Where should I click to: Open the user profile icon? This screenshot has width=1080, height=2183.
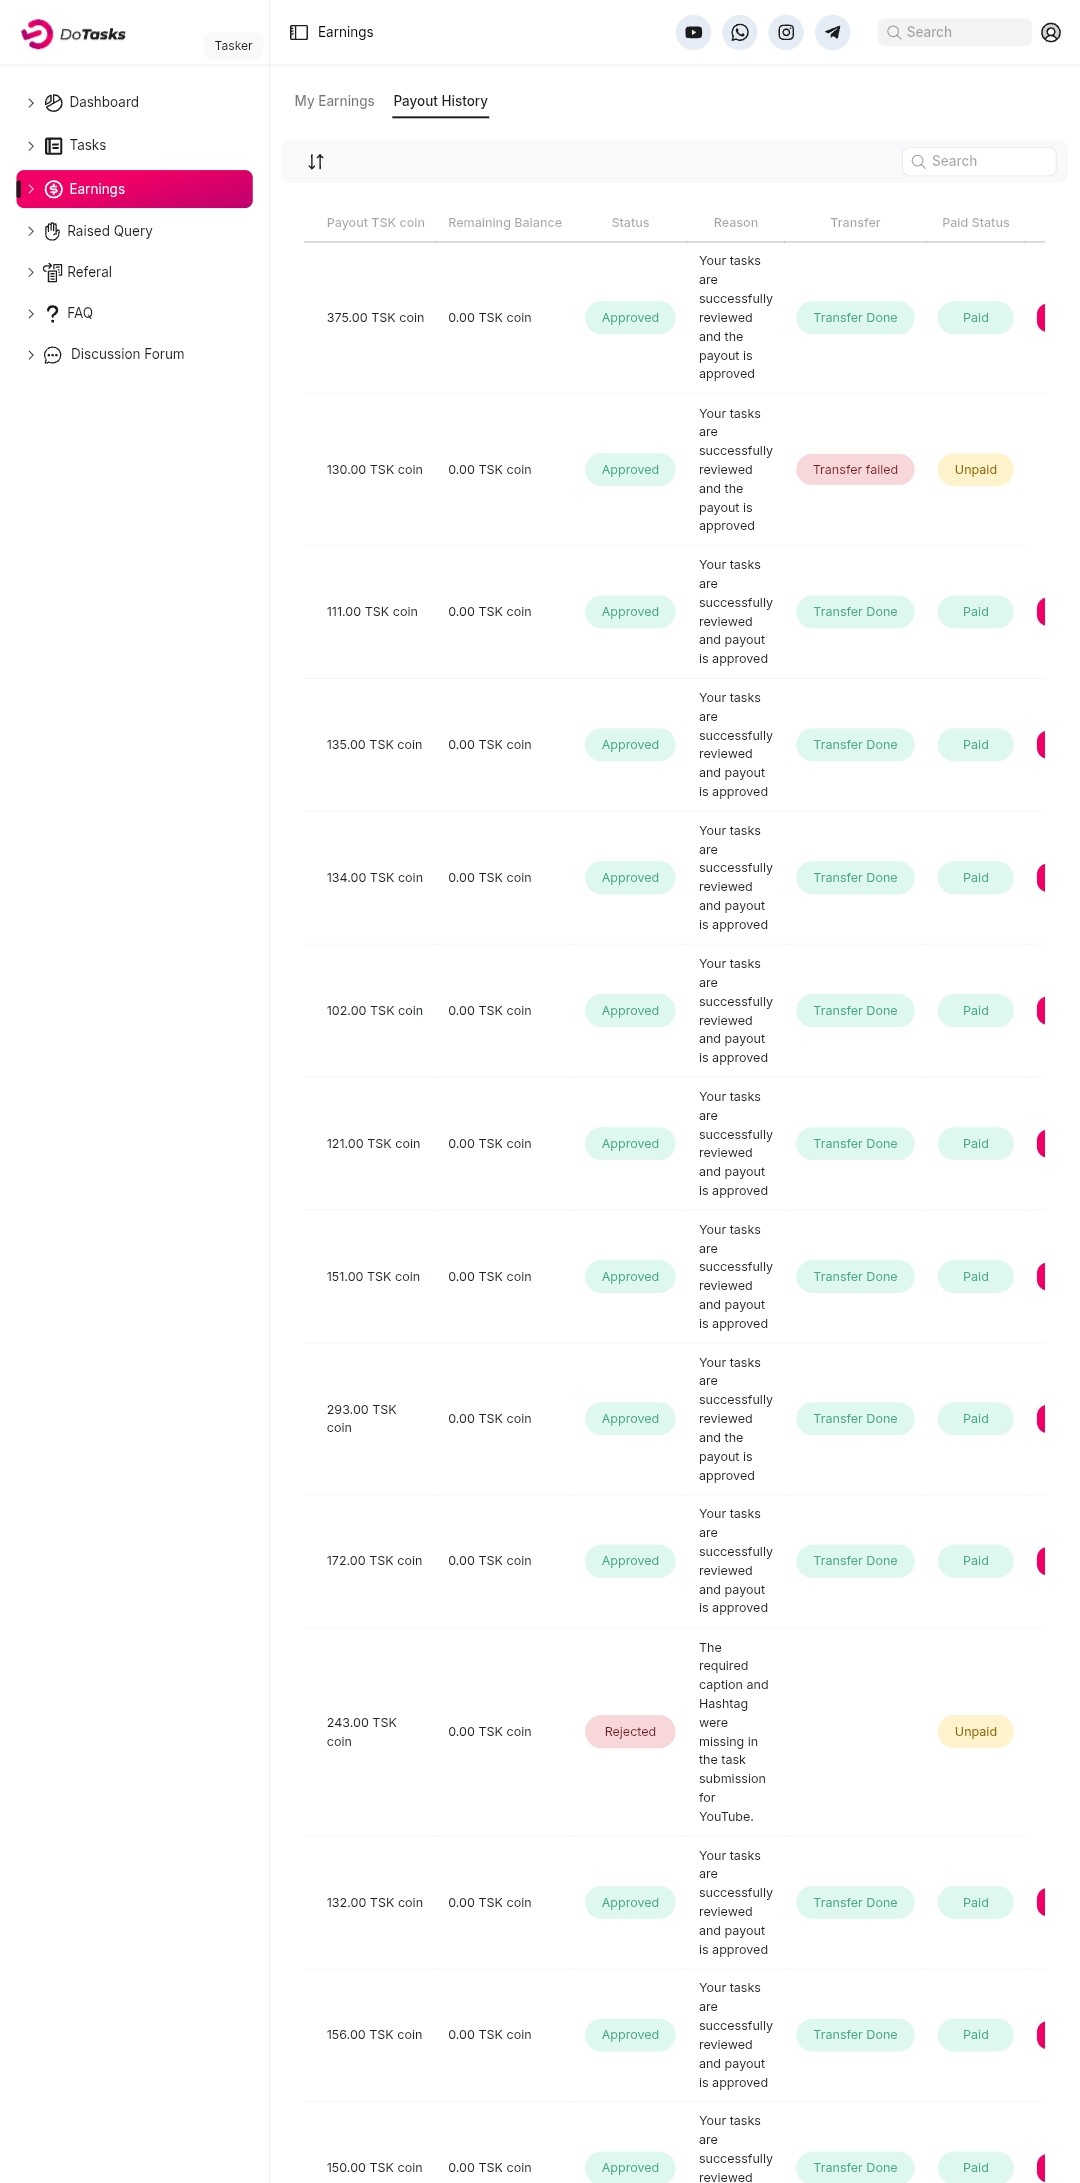1050,32
